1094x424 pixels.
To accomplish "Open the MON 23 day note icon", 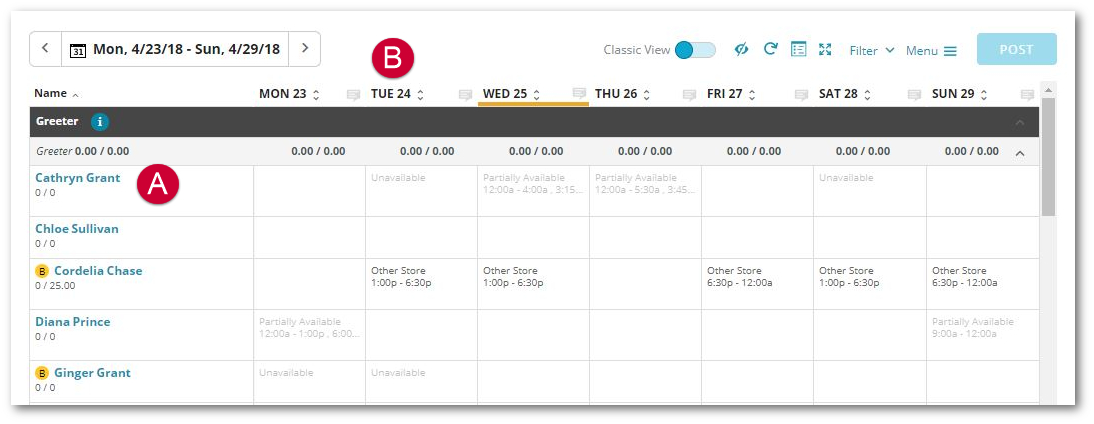I will point(354,95).
